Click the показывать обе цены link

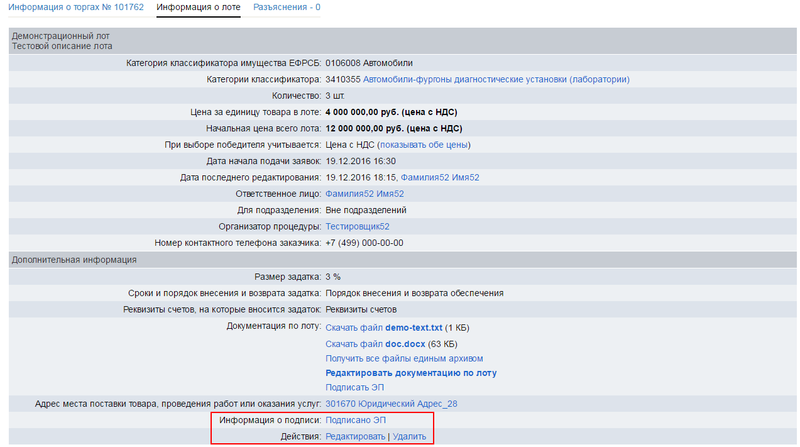[x=424, y=145]
